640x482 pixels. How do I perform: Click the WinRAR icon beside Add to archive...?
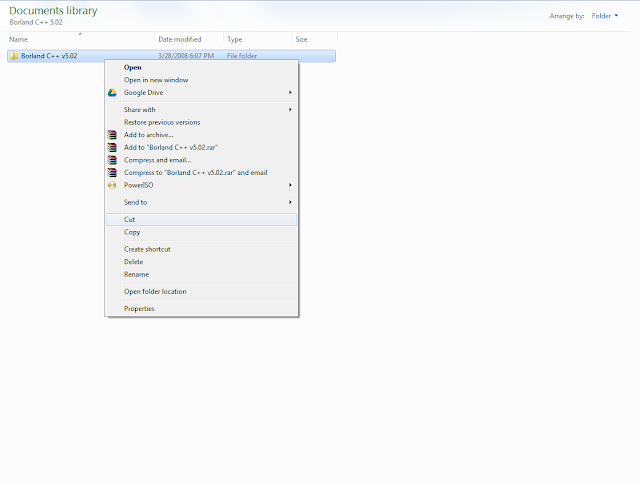pos(112,135)
